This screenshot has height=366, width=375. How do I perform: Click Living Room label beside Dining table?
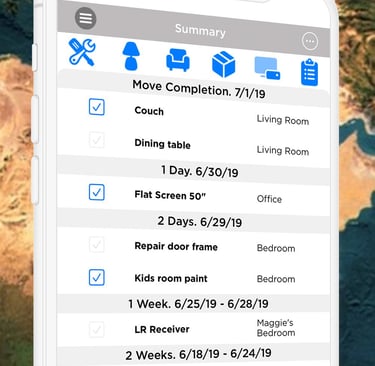[x=283, y=151]
